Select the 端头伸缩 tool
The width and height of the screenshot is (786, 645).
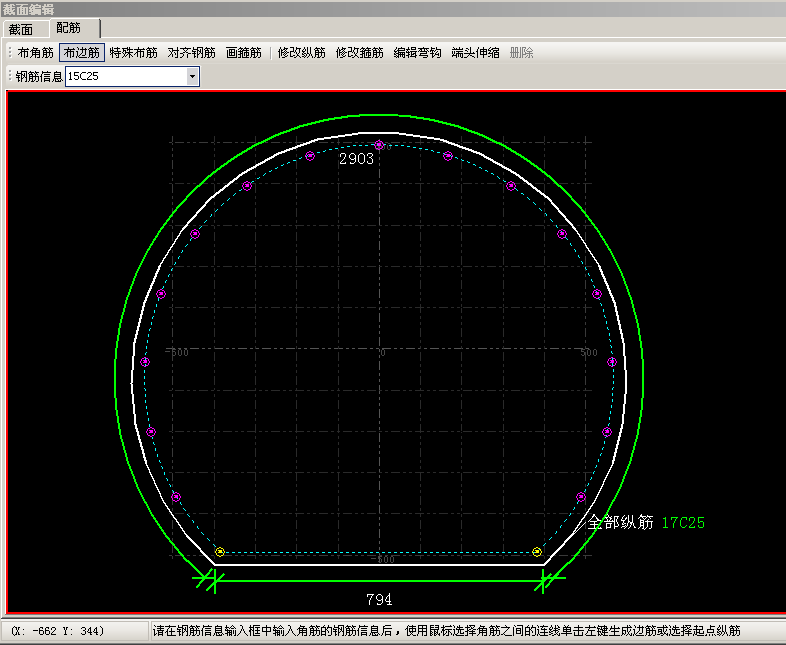(475, 53)
